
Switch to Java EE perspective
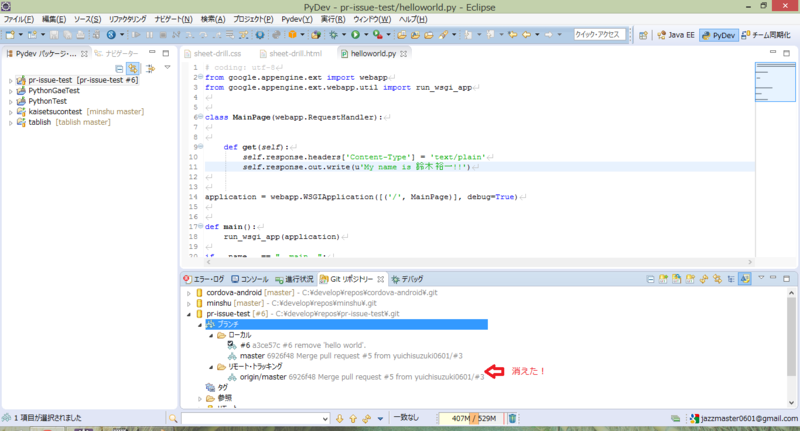[676, 35]
